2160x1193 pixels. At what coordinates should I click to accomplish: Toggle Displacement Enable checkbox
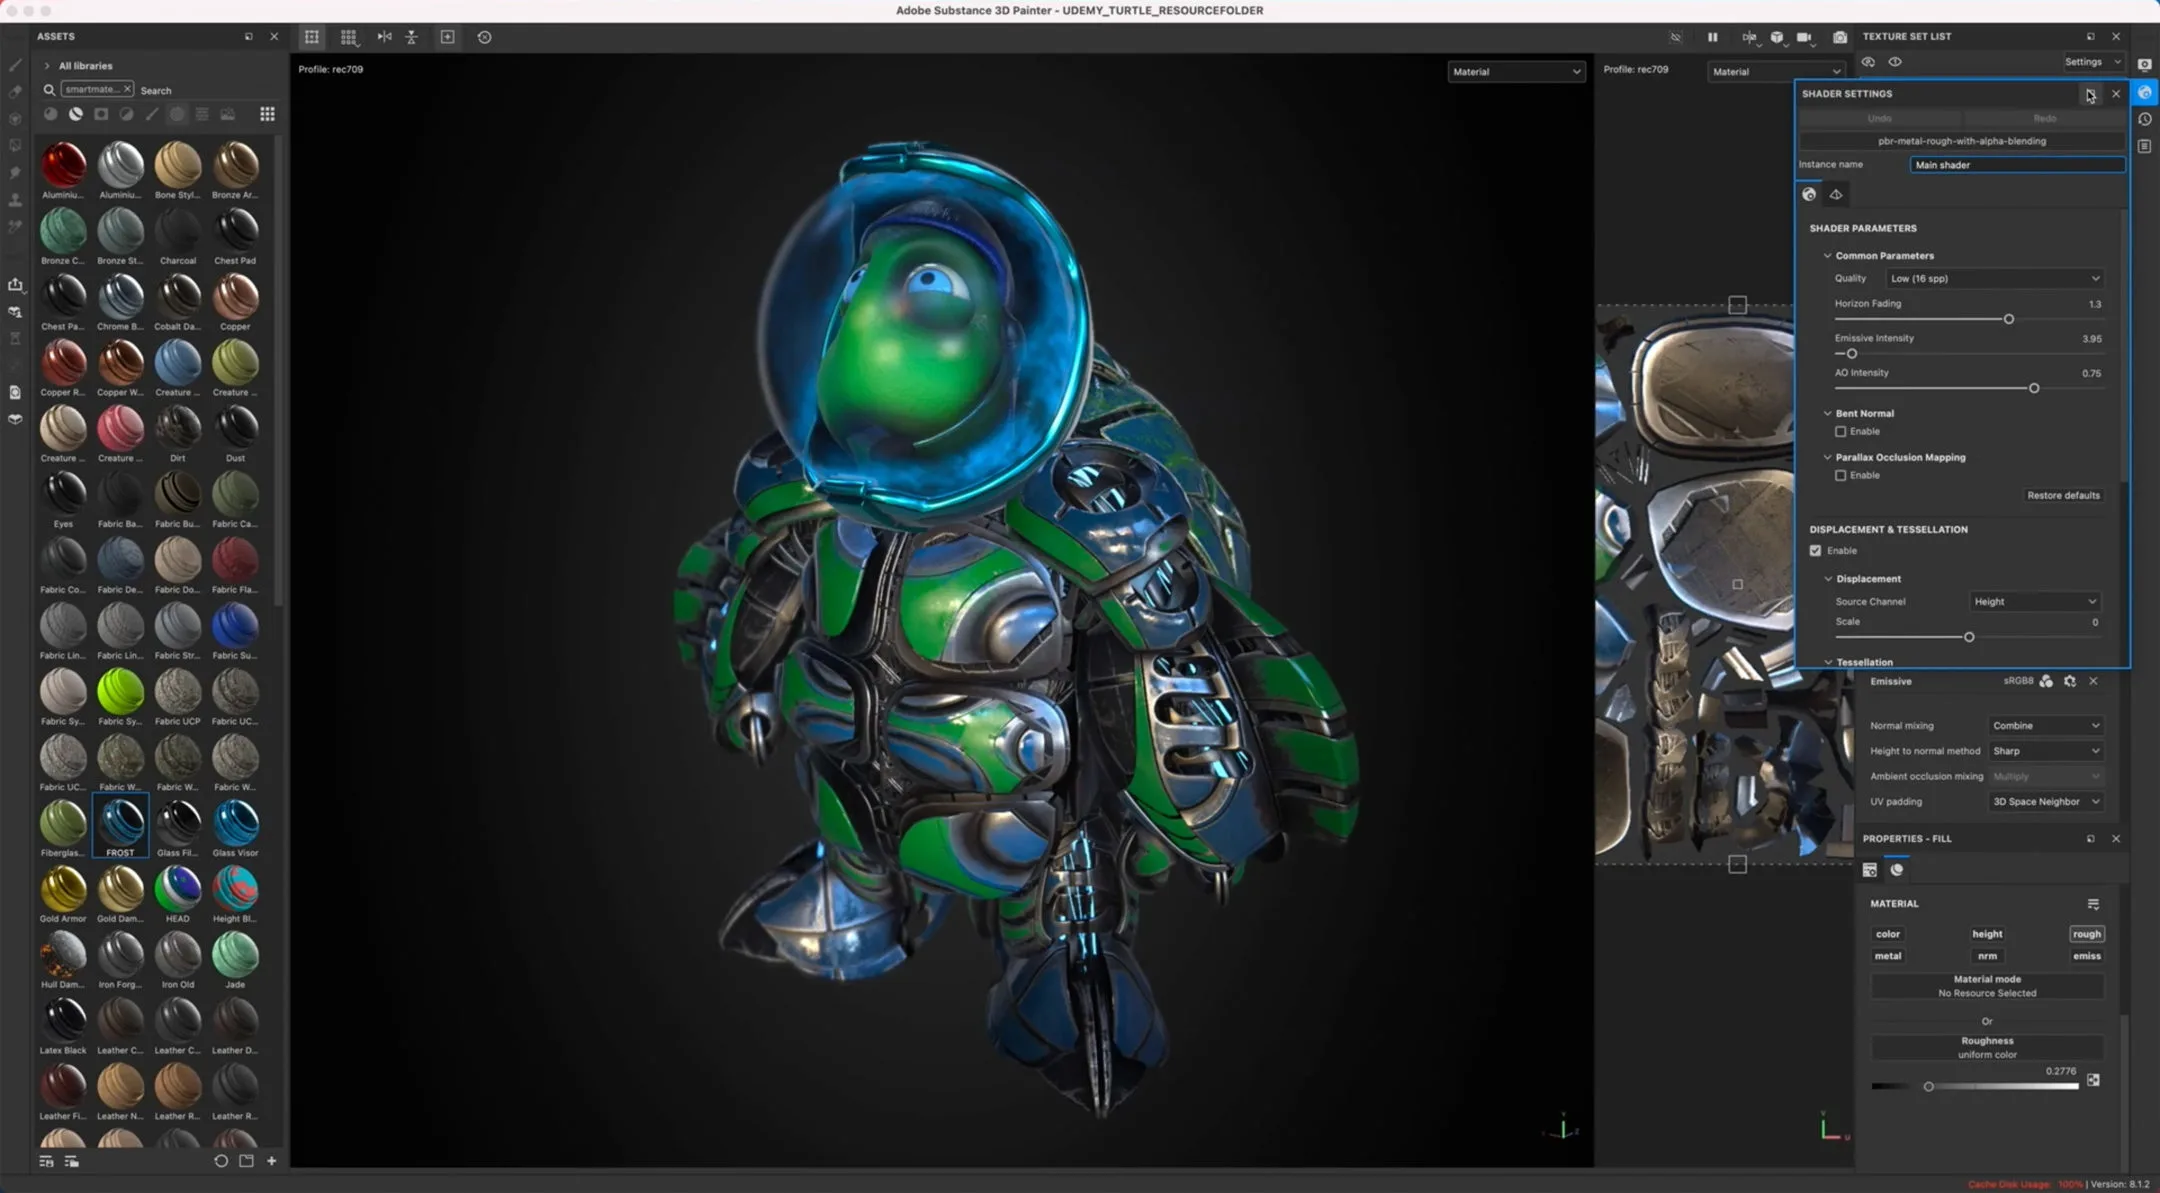1816,549
